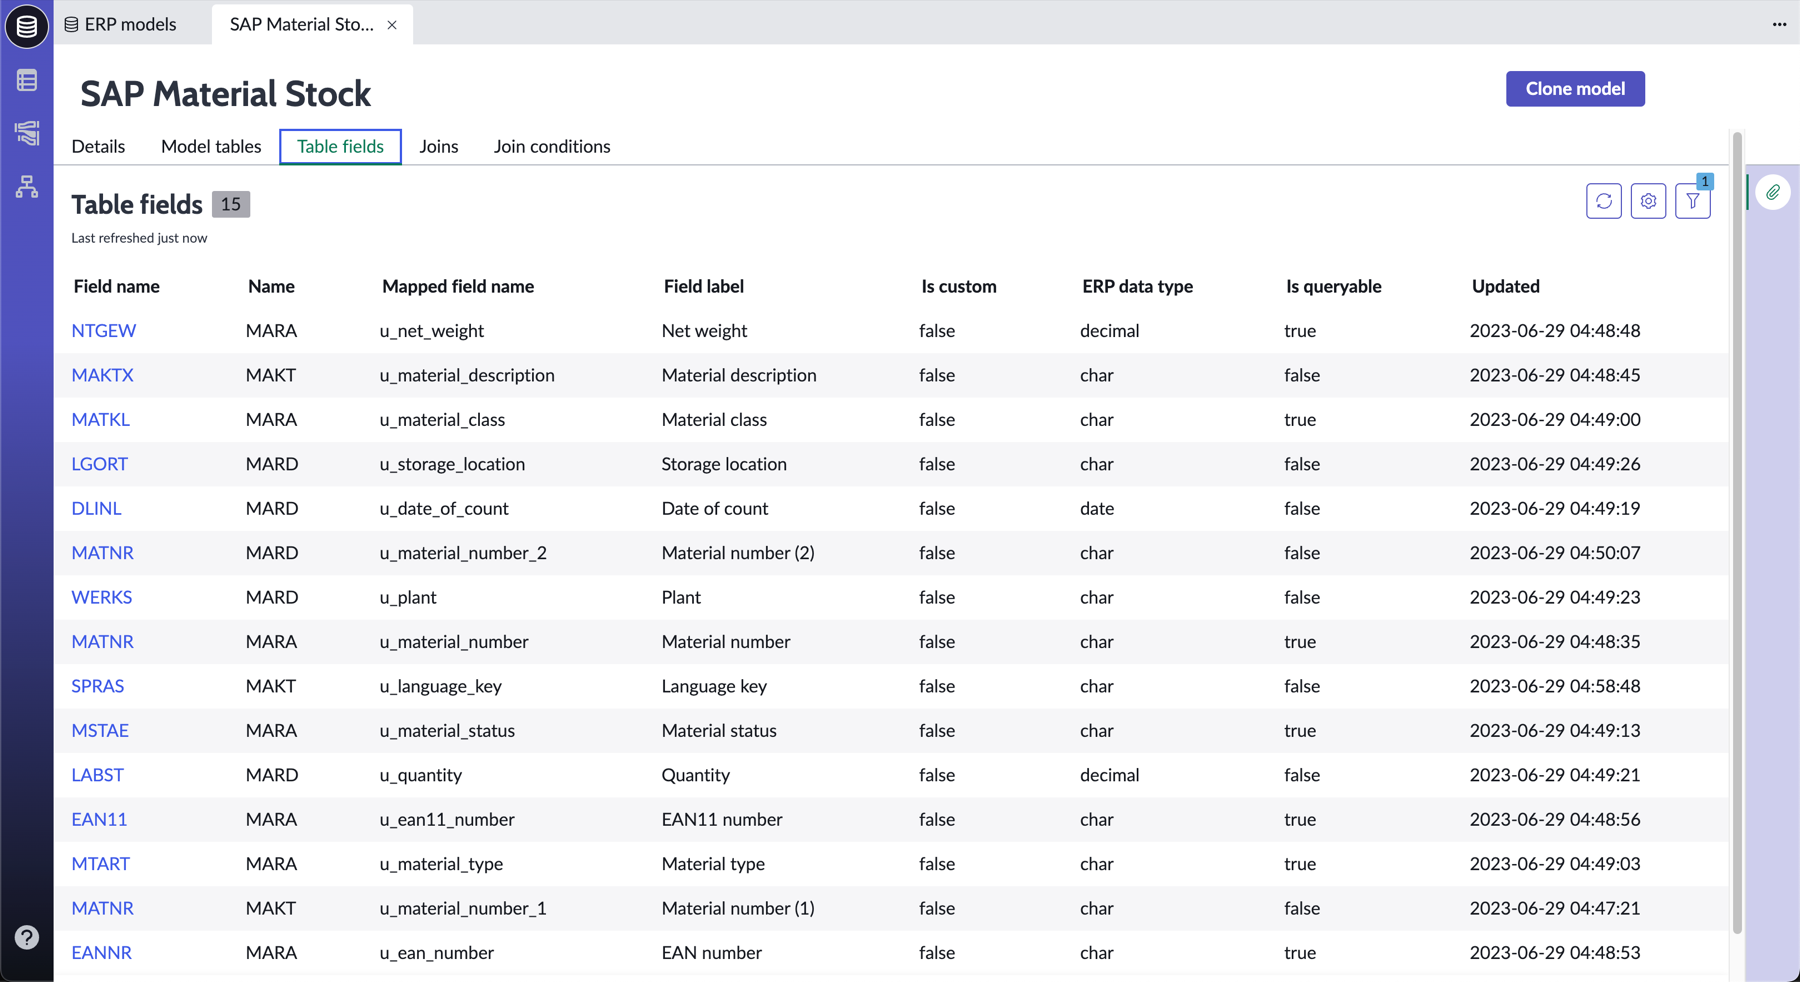Select the 'u_material_type' cell

(x=441, y=864)
